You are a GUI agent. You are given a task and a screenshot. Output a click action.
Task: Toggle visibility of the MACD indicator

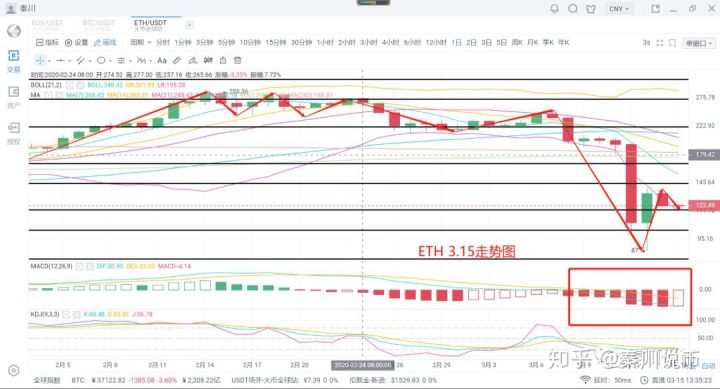coord(79,266)
